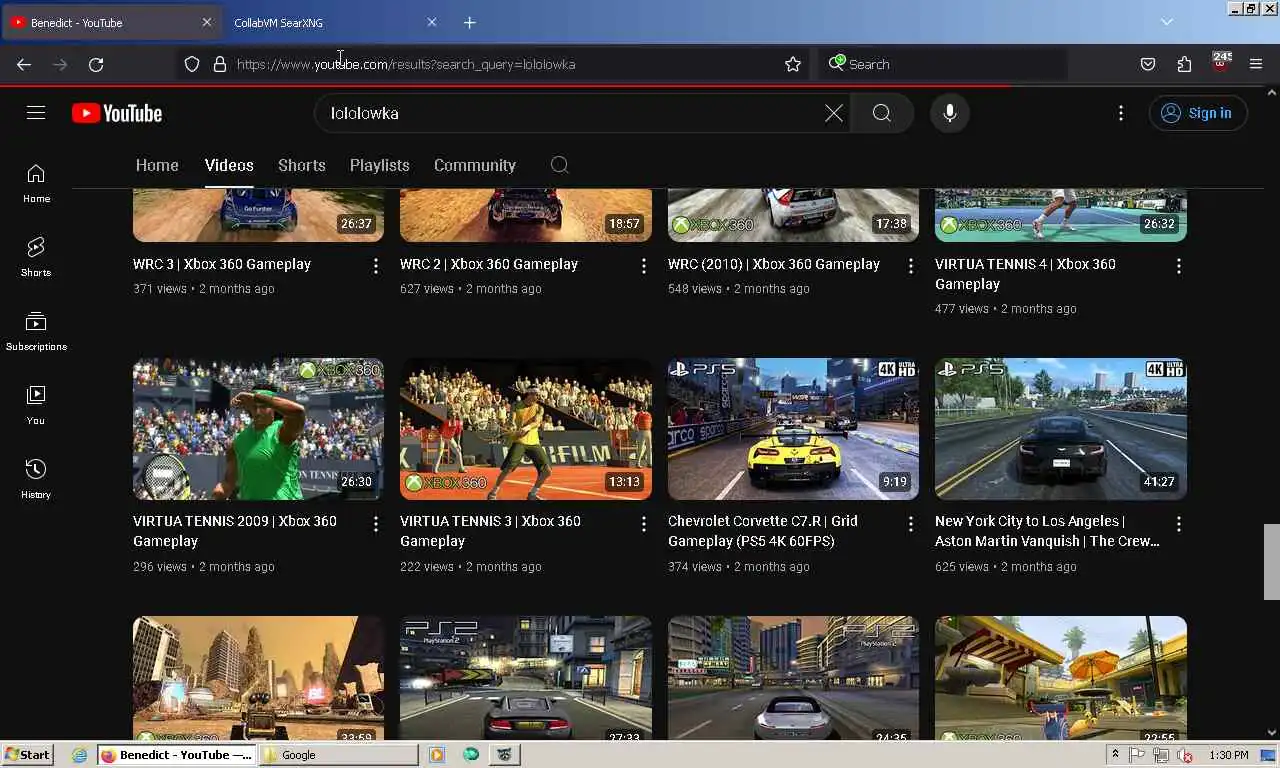The width and height of the screenshot is (1280, 768).
Task: Click the Sign in button
Action: (1197, 113)
